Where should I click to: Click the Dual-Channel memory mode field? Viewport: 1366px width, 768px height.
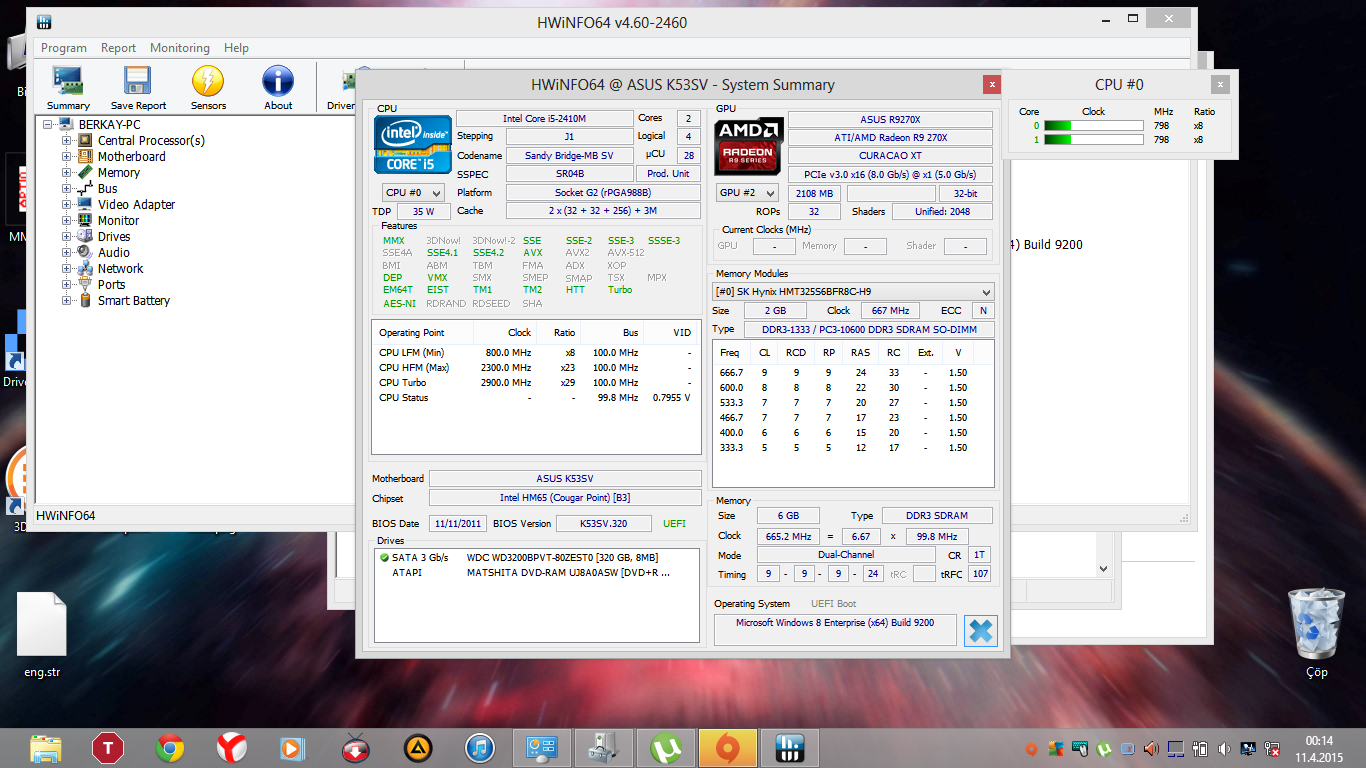click(x=845, y=555)
